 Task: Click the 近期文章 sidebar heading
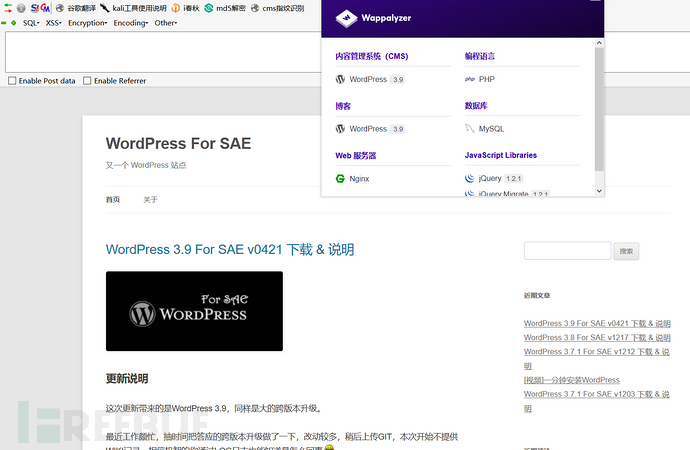tap(537, 296)
